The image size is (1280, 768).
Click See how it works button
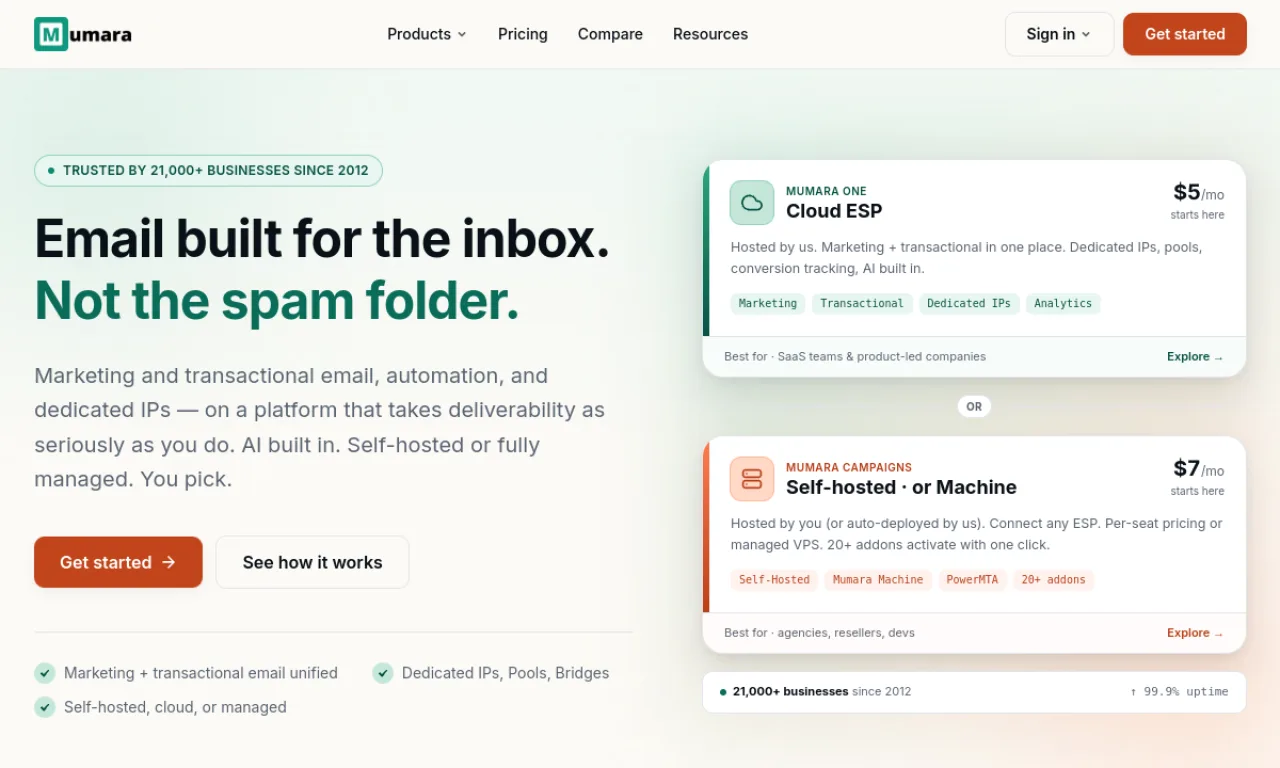pyautogui.click(x=312, y=562)
